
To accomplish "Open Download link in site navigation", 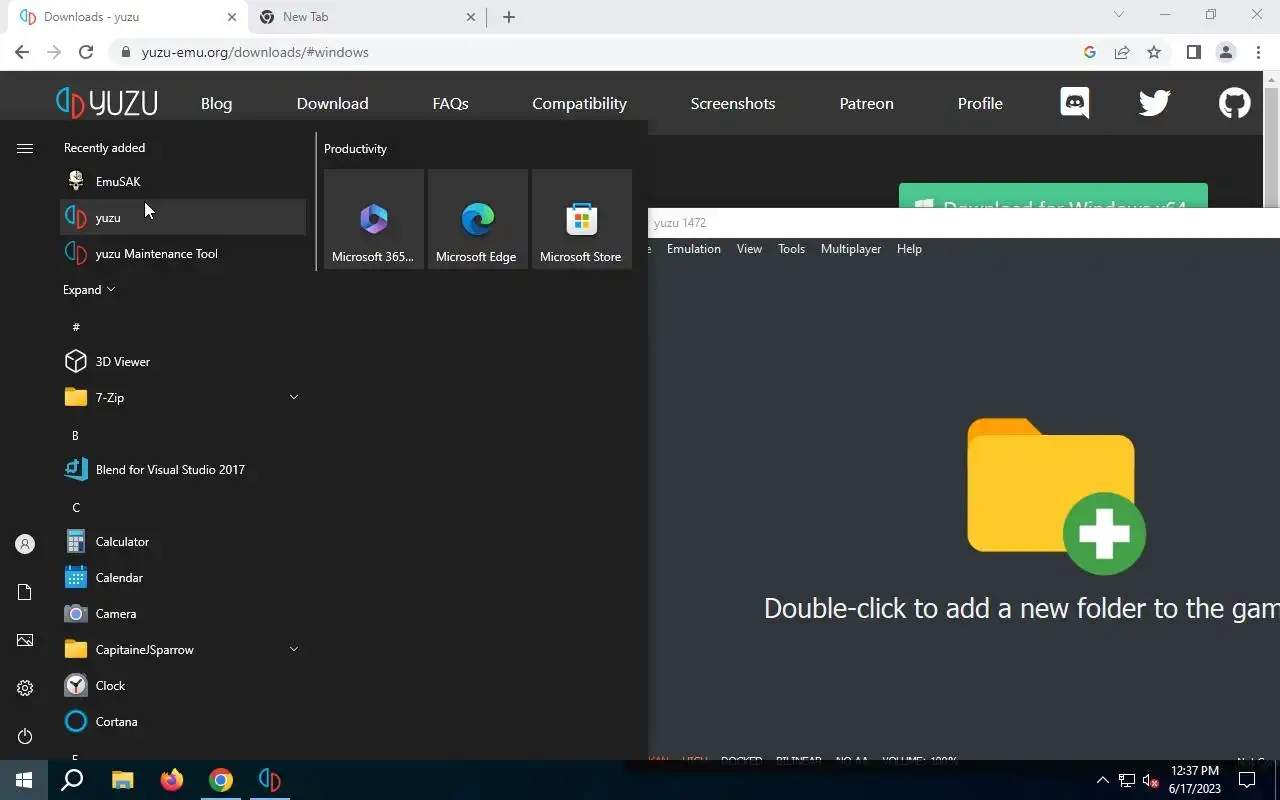I will pos(332,103).
